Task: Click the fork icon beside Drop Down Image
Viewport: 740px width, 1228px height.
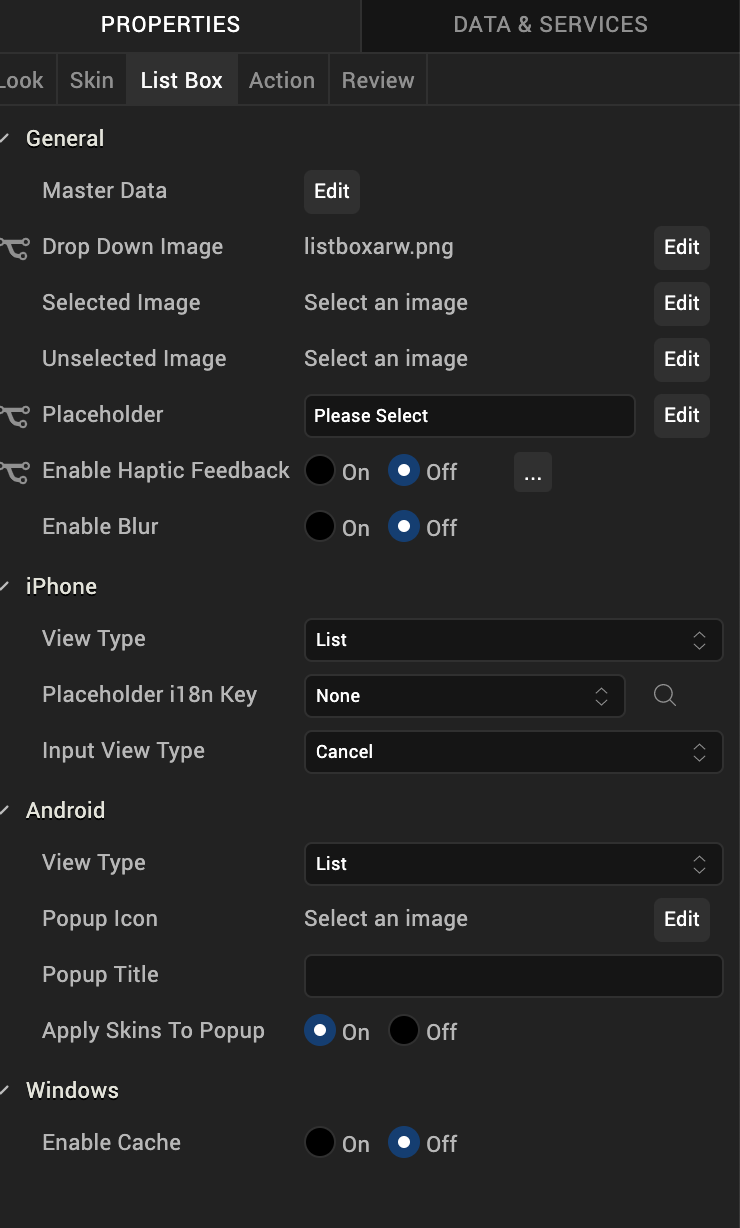Action: 14,248
